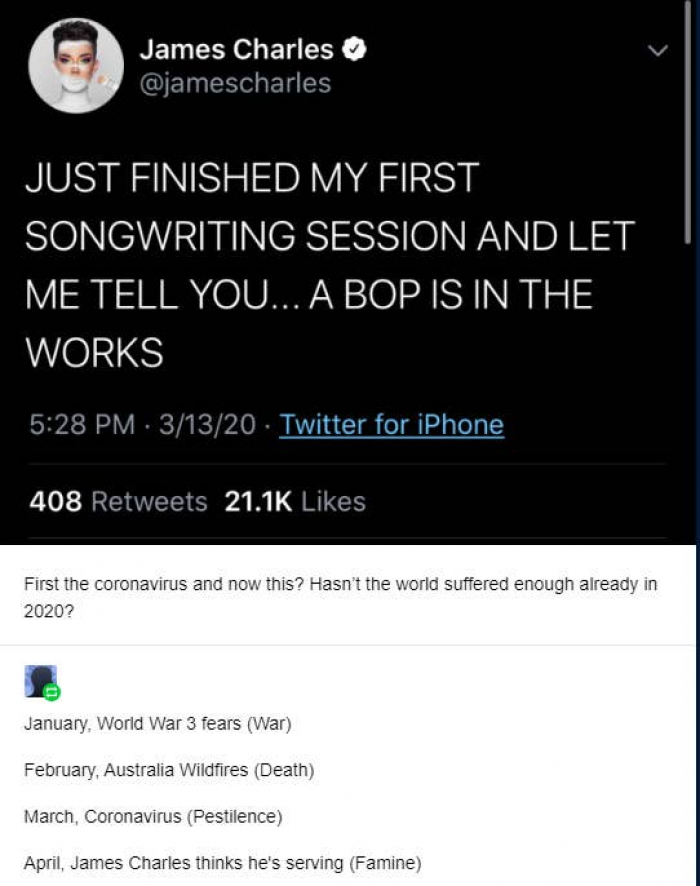
Task: Click the @jamescharles handle
Action: point(235,83)
